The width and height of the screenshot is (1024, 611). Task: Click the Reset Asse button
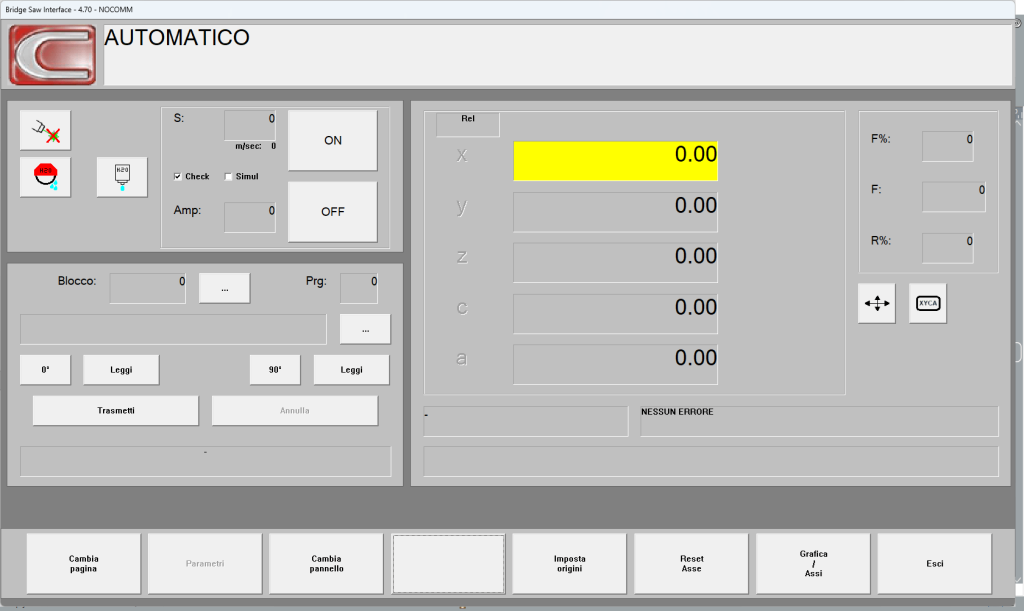coord(692,564)
